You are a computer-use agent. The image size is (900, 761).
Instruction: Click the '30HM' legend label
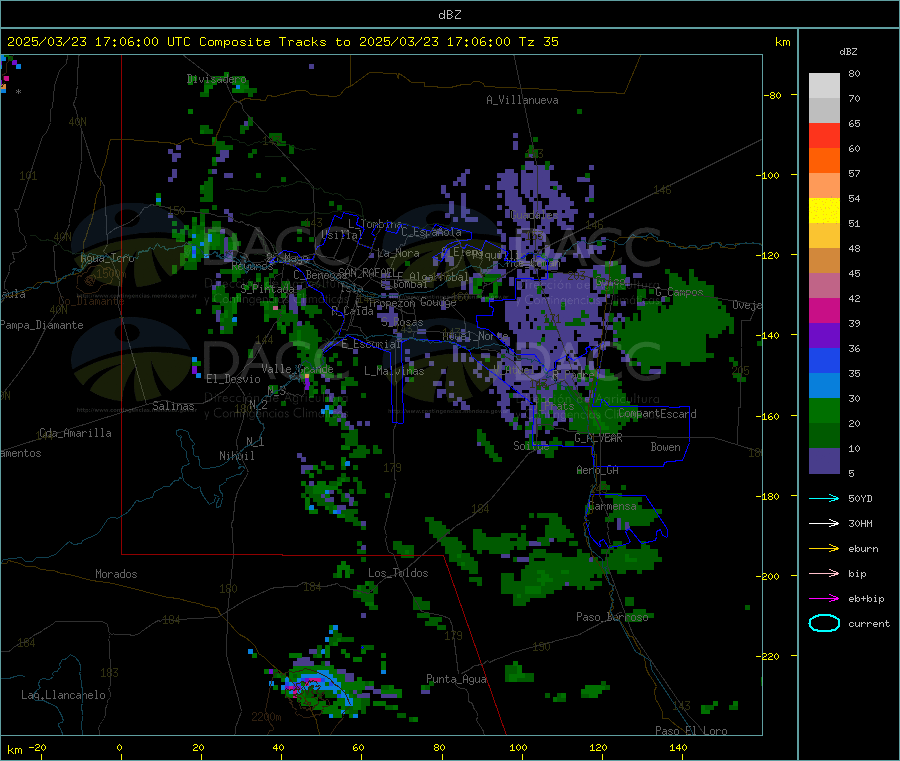coord(860,523)
